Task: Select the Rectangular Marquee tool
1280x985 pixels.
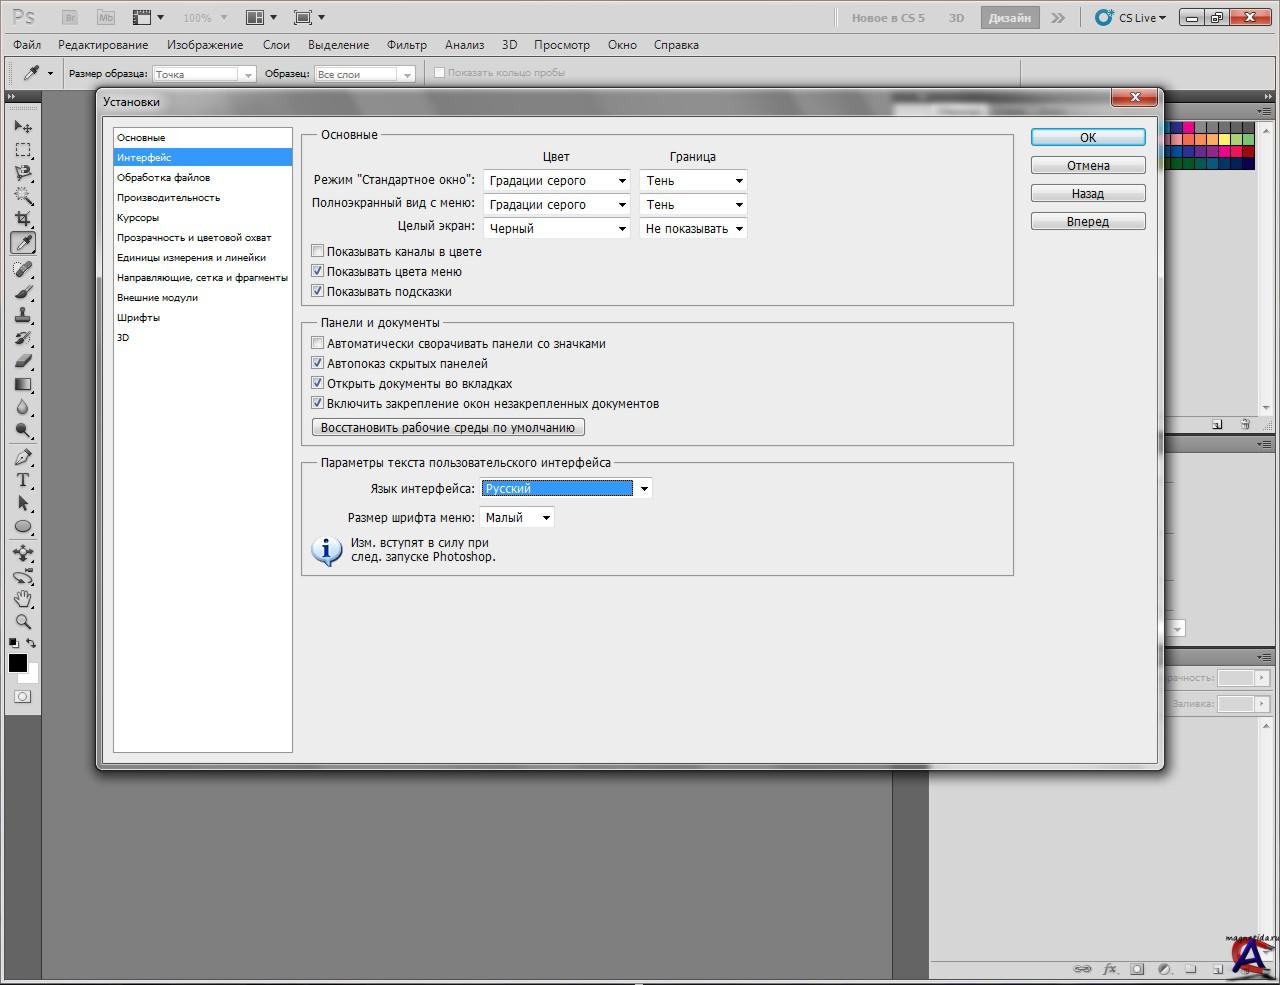Action: [x=23, y=150]
